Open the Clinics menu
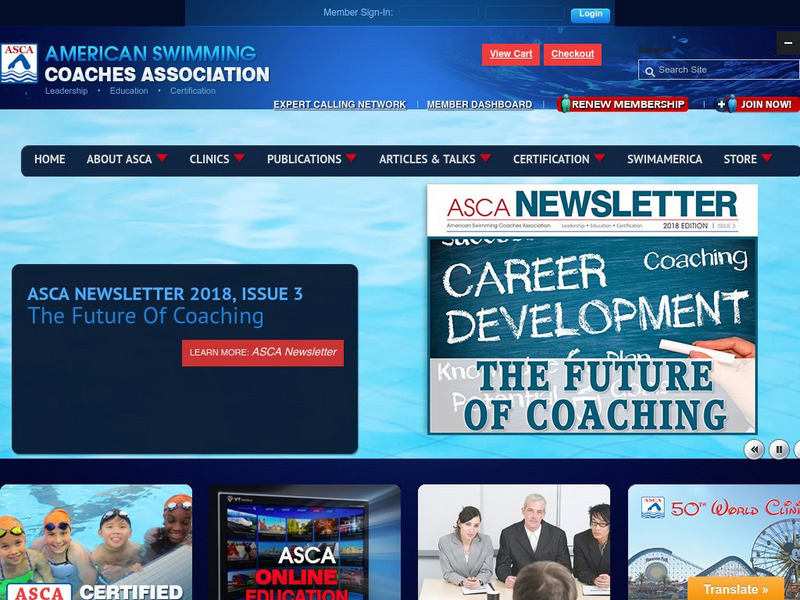The height and width of the screenshot is (600, 800). [209, 159]
